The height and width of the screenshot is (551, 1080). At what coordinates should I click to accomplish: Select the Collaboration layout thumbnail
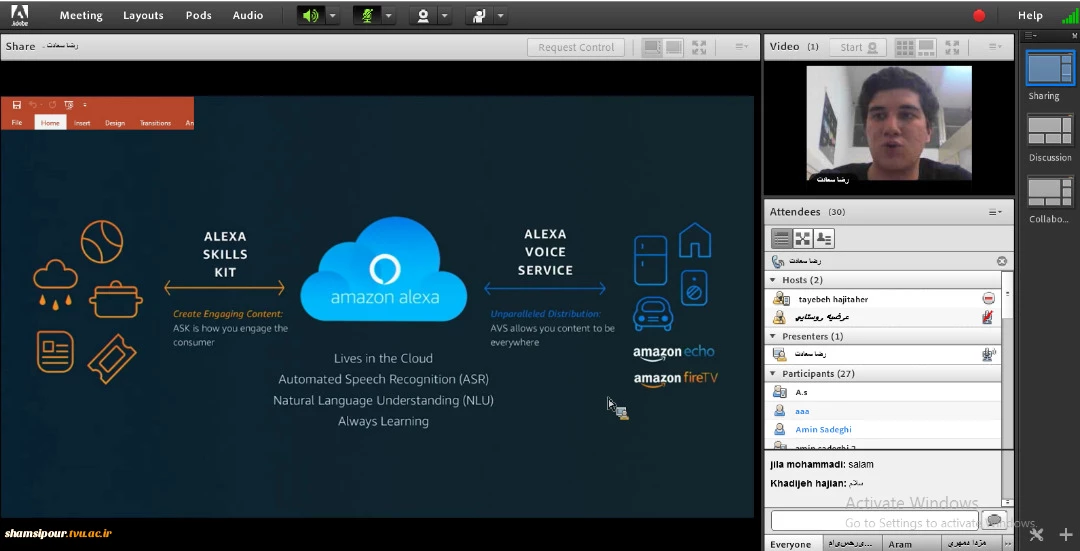pyautogui.click(x=1050, y=191)
